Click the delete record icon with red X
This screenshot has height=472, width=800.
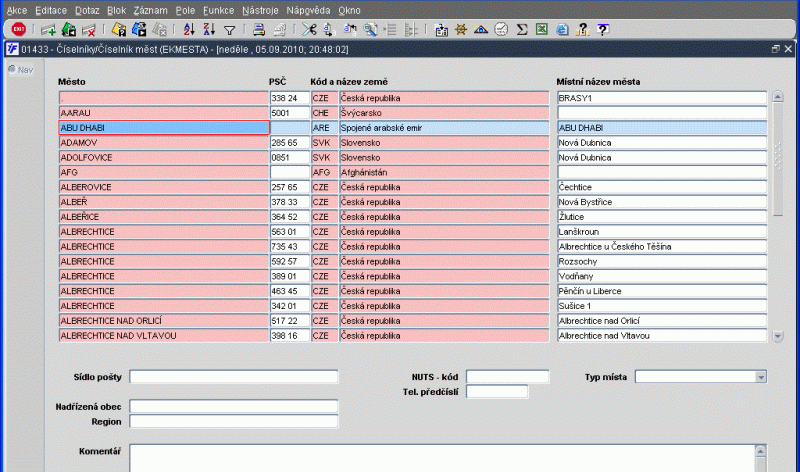tap(89, 30)
